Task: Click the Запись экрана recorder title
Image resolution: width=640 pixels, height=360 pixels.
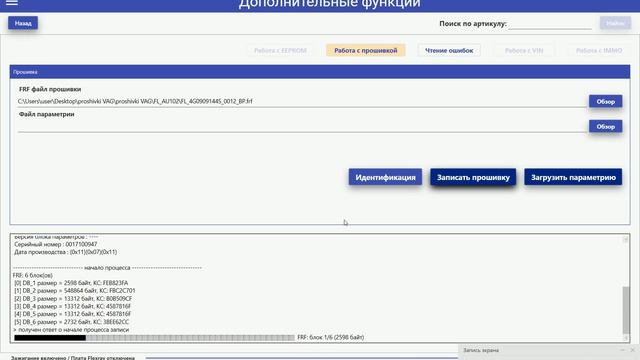Action: tap(481, 350)
